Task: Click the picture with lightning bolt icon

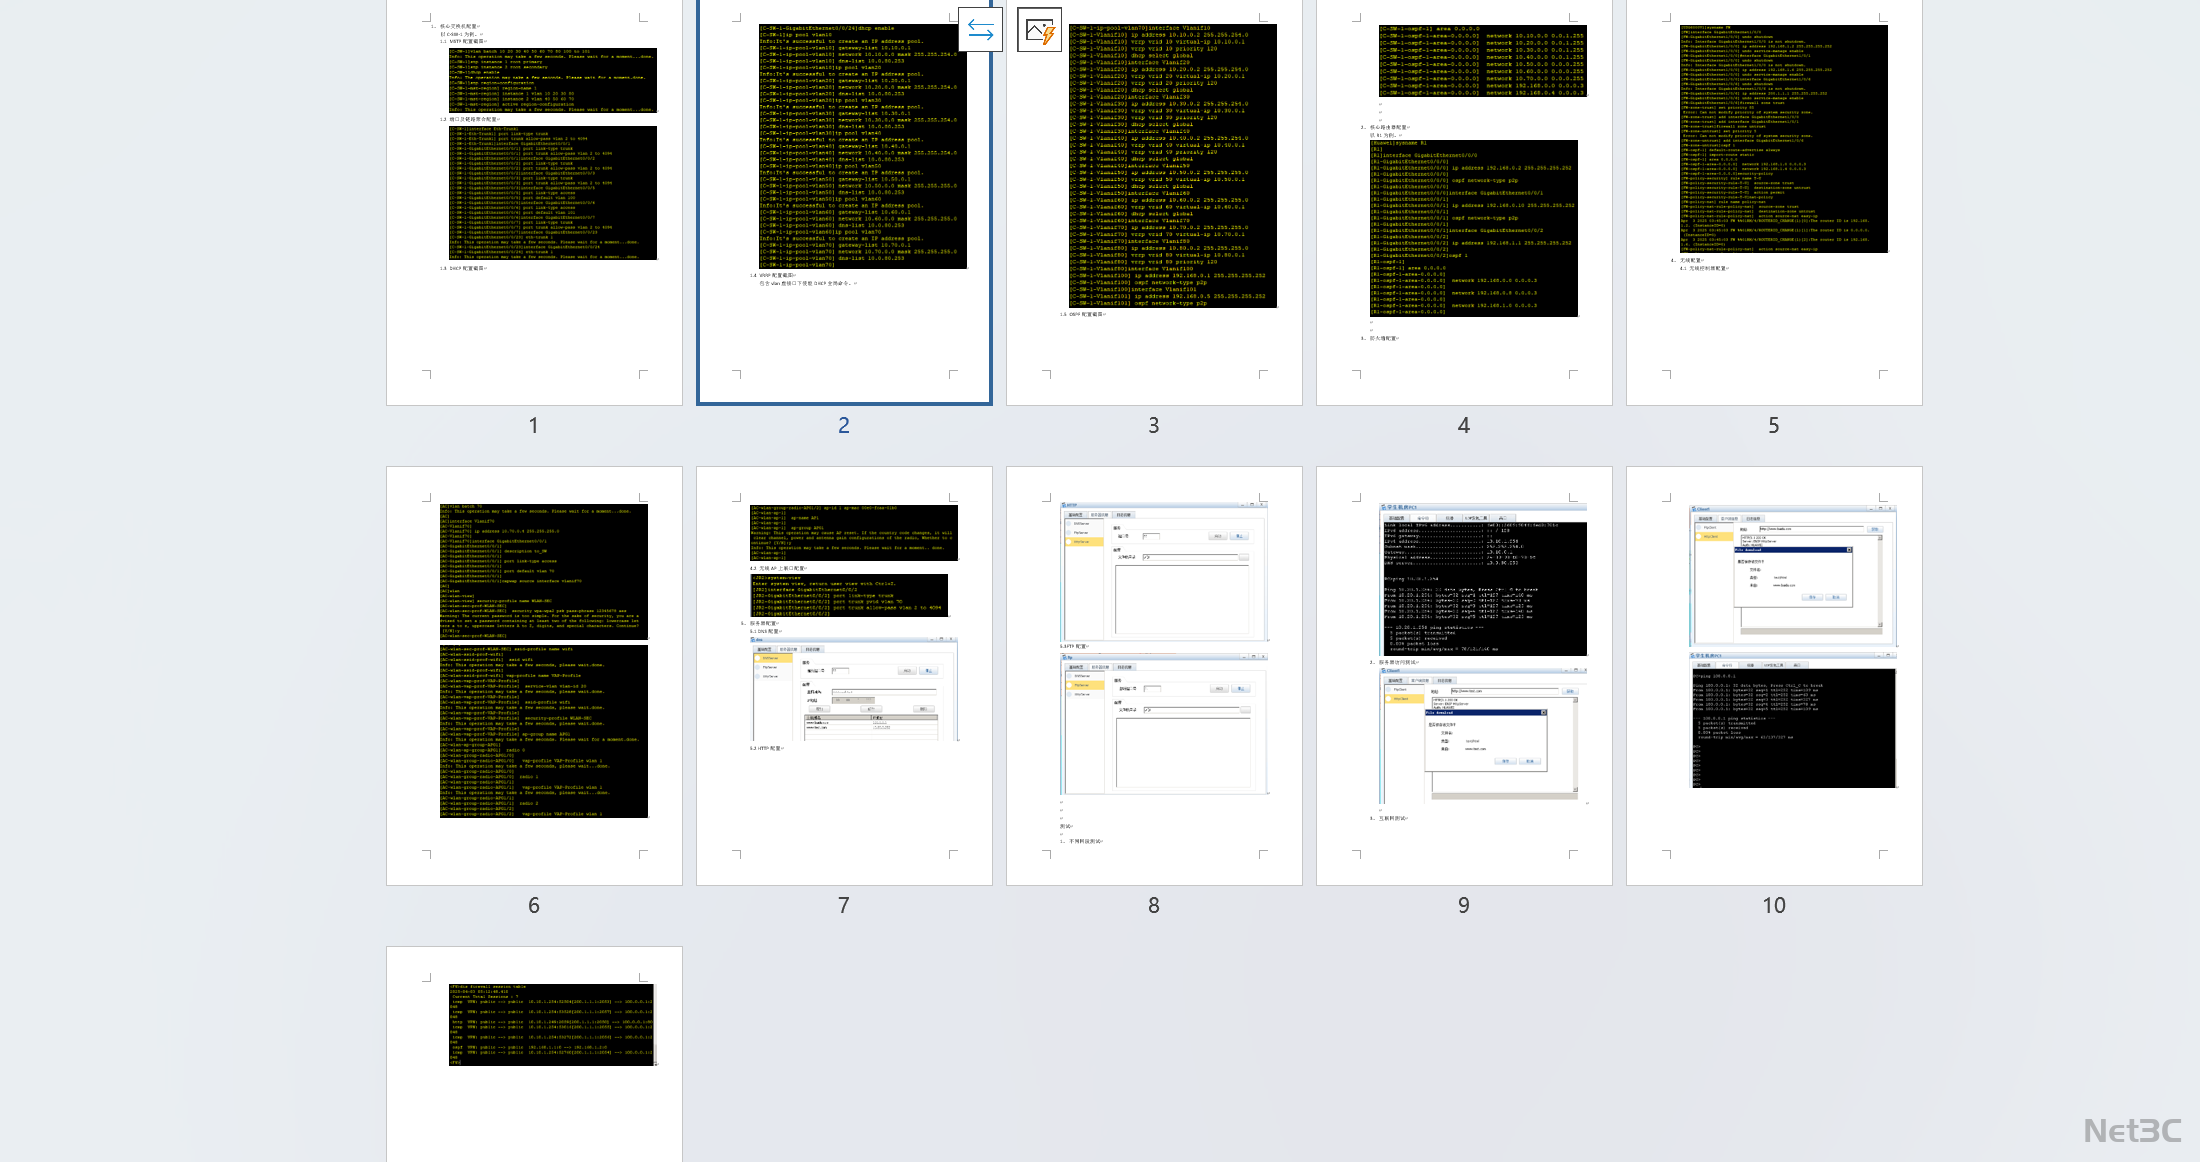Action: click(x=1039, y=30)
